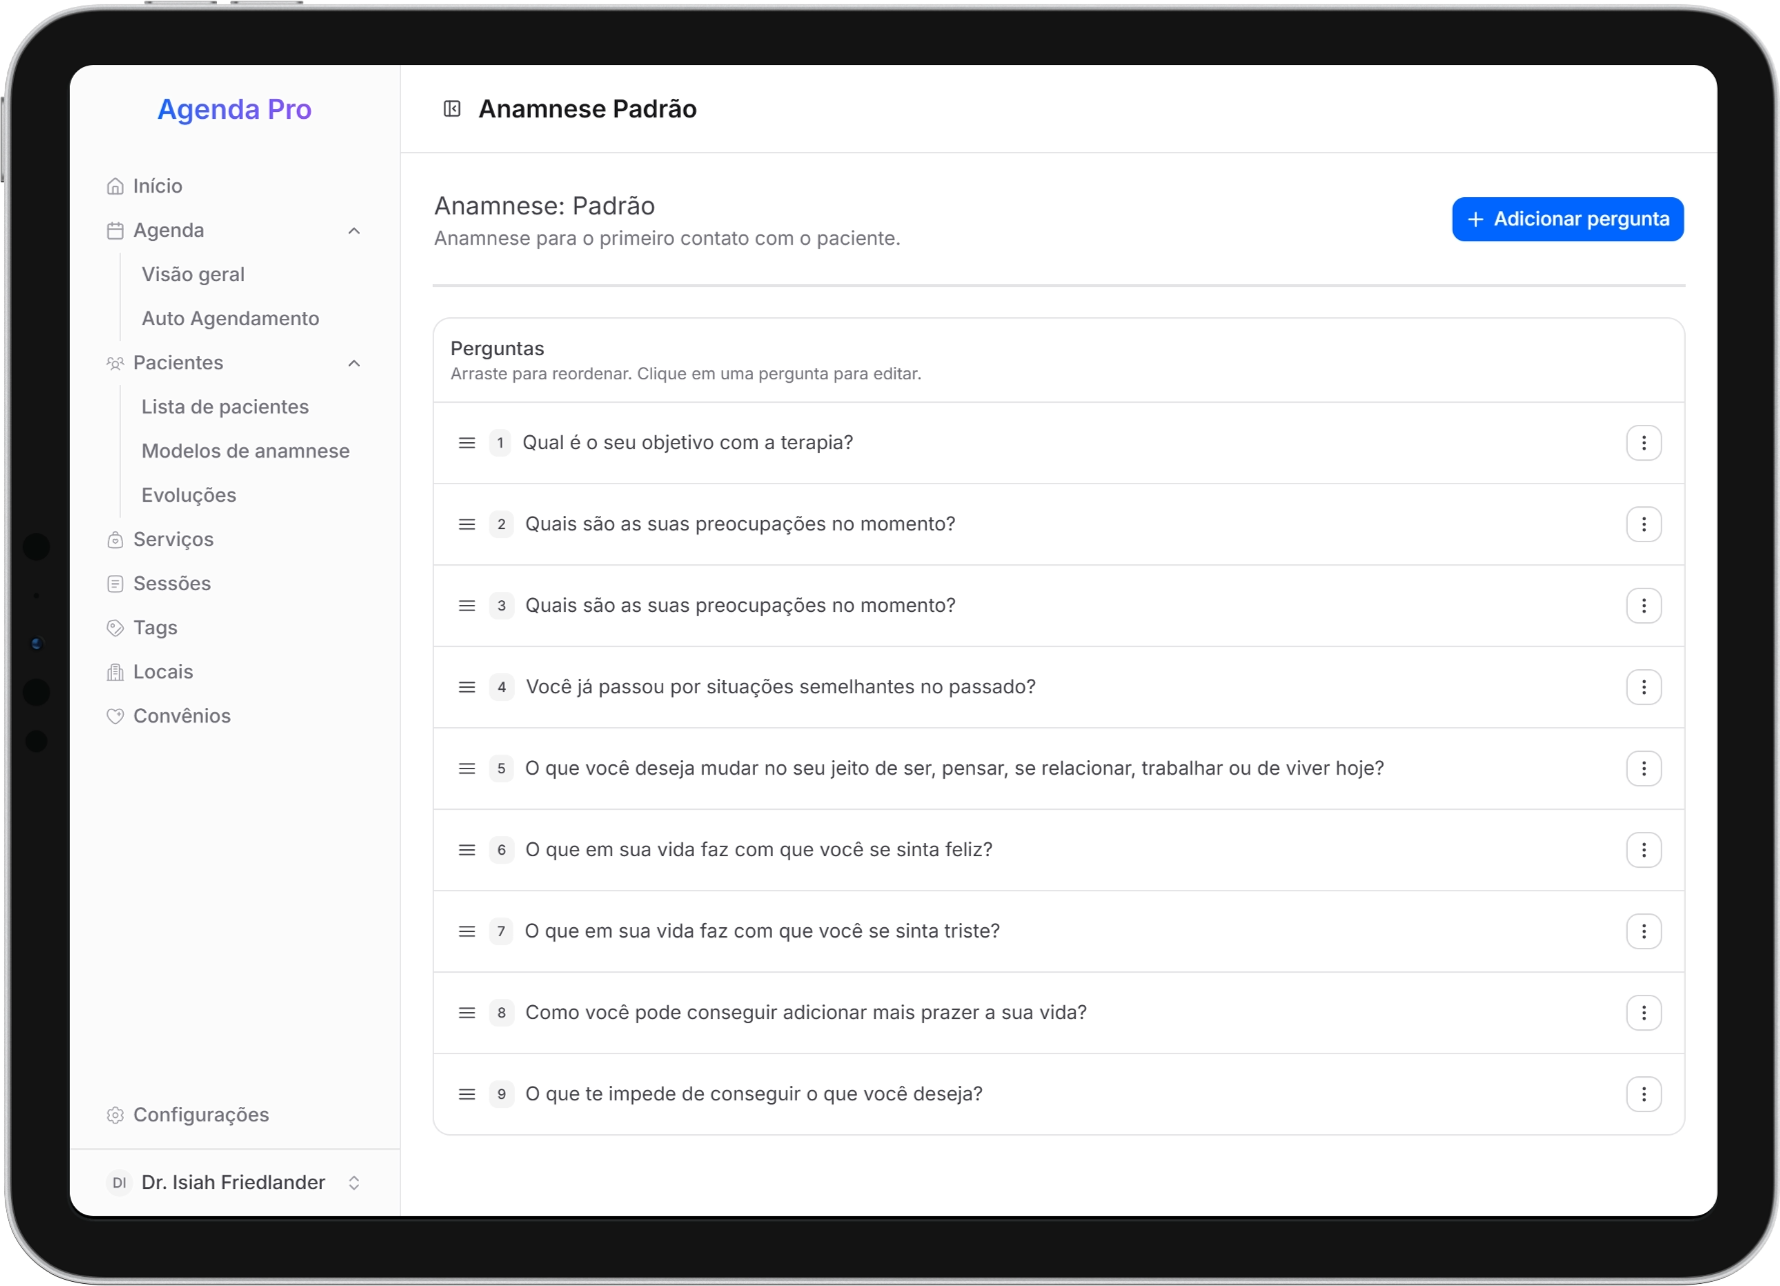Image resolution: width=1780 pixels, height=1286 pixels.
Task: Go to Modelos de anamnese
Action: click(245, 451)
